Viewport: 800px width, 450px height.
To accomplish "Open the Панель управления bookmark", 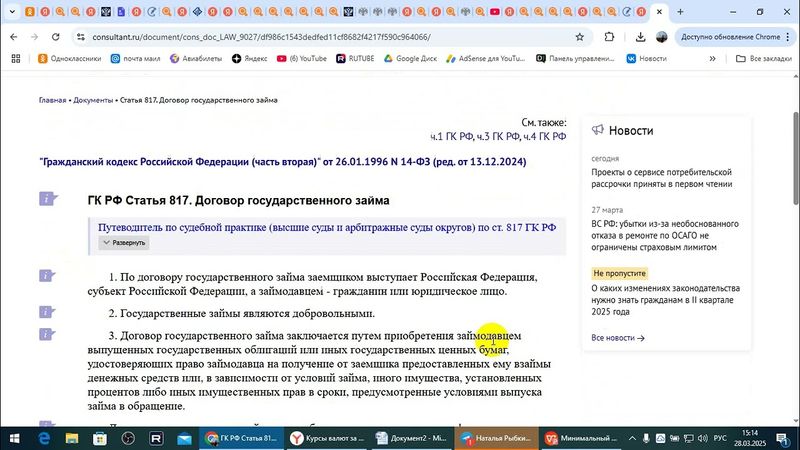I will coord(576,59).
